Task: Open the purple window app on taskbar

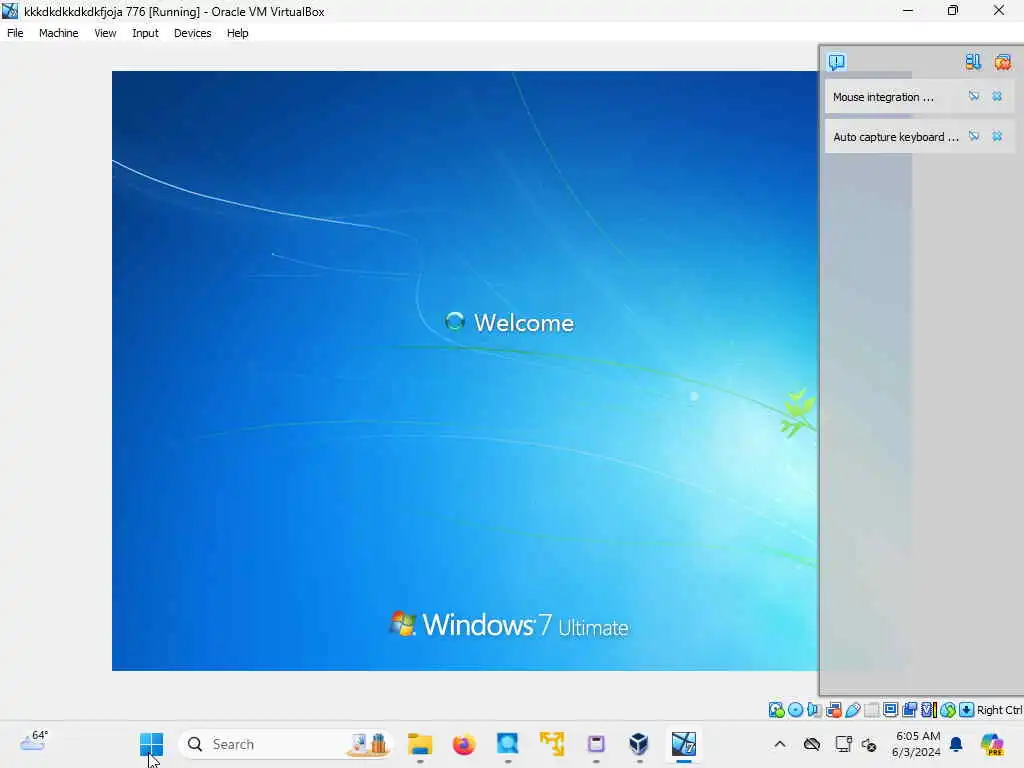Action: 596,744
